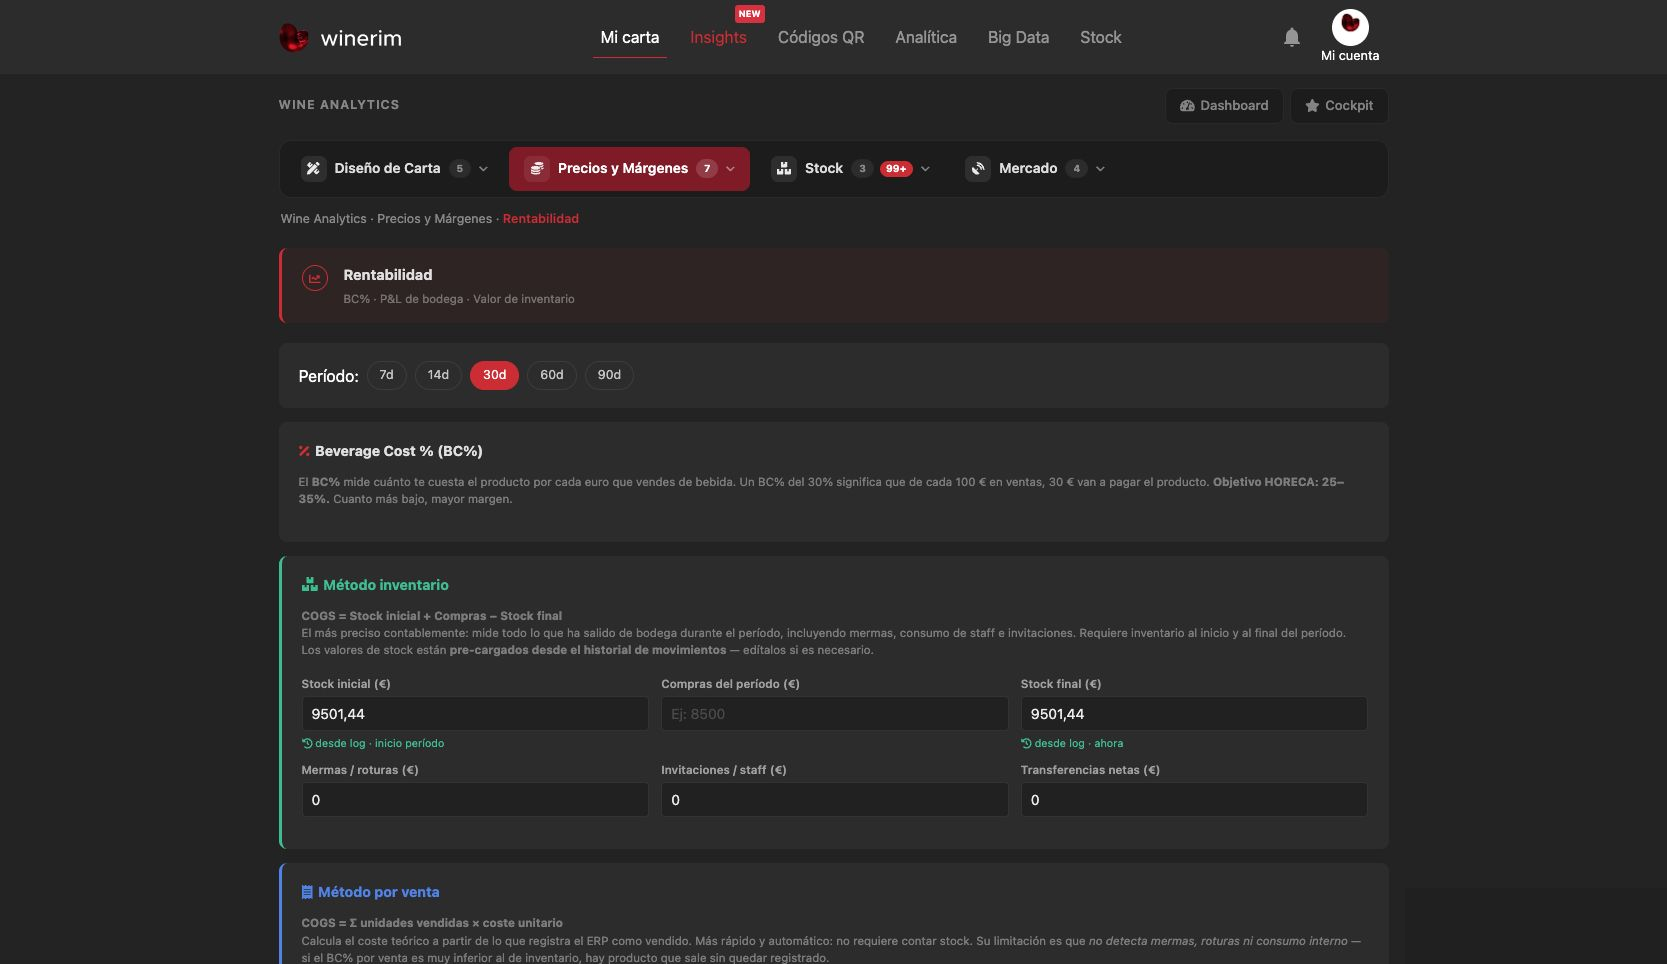Click the Stock boxes icon in submenu

click(784, 169)
